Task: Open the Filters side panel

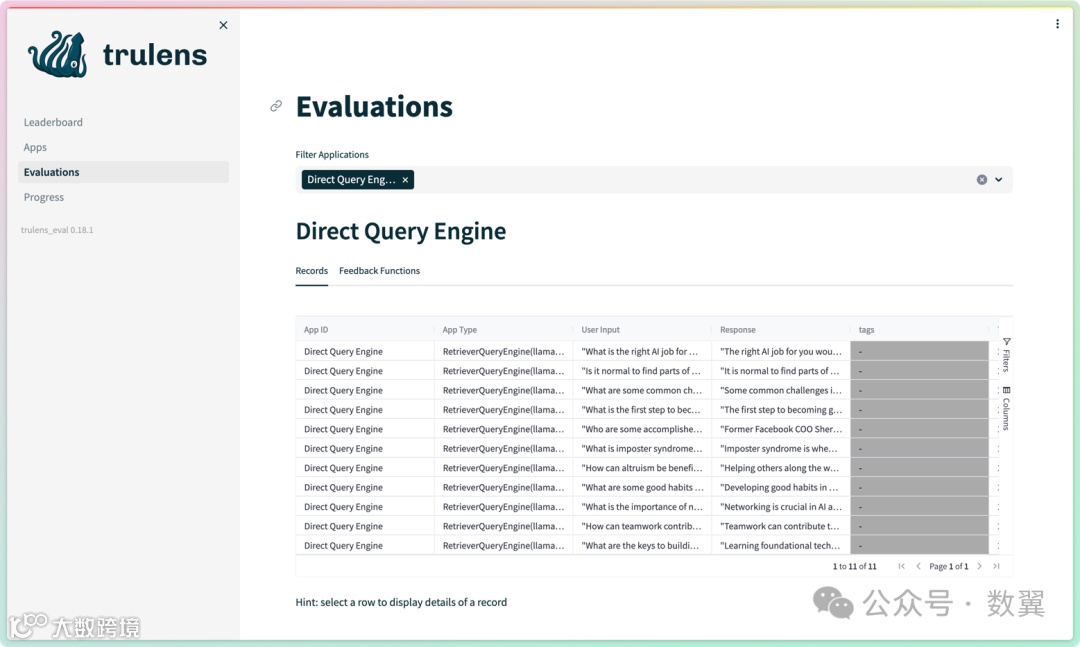Action: pyautogui.click(x=1006, y=355)
